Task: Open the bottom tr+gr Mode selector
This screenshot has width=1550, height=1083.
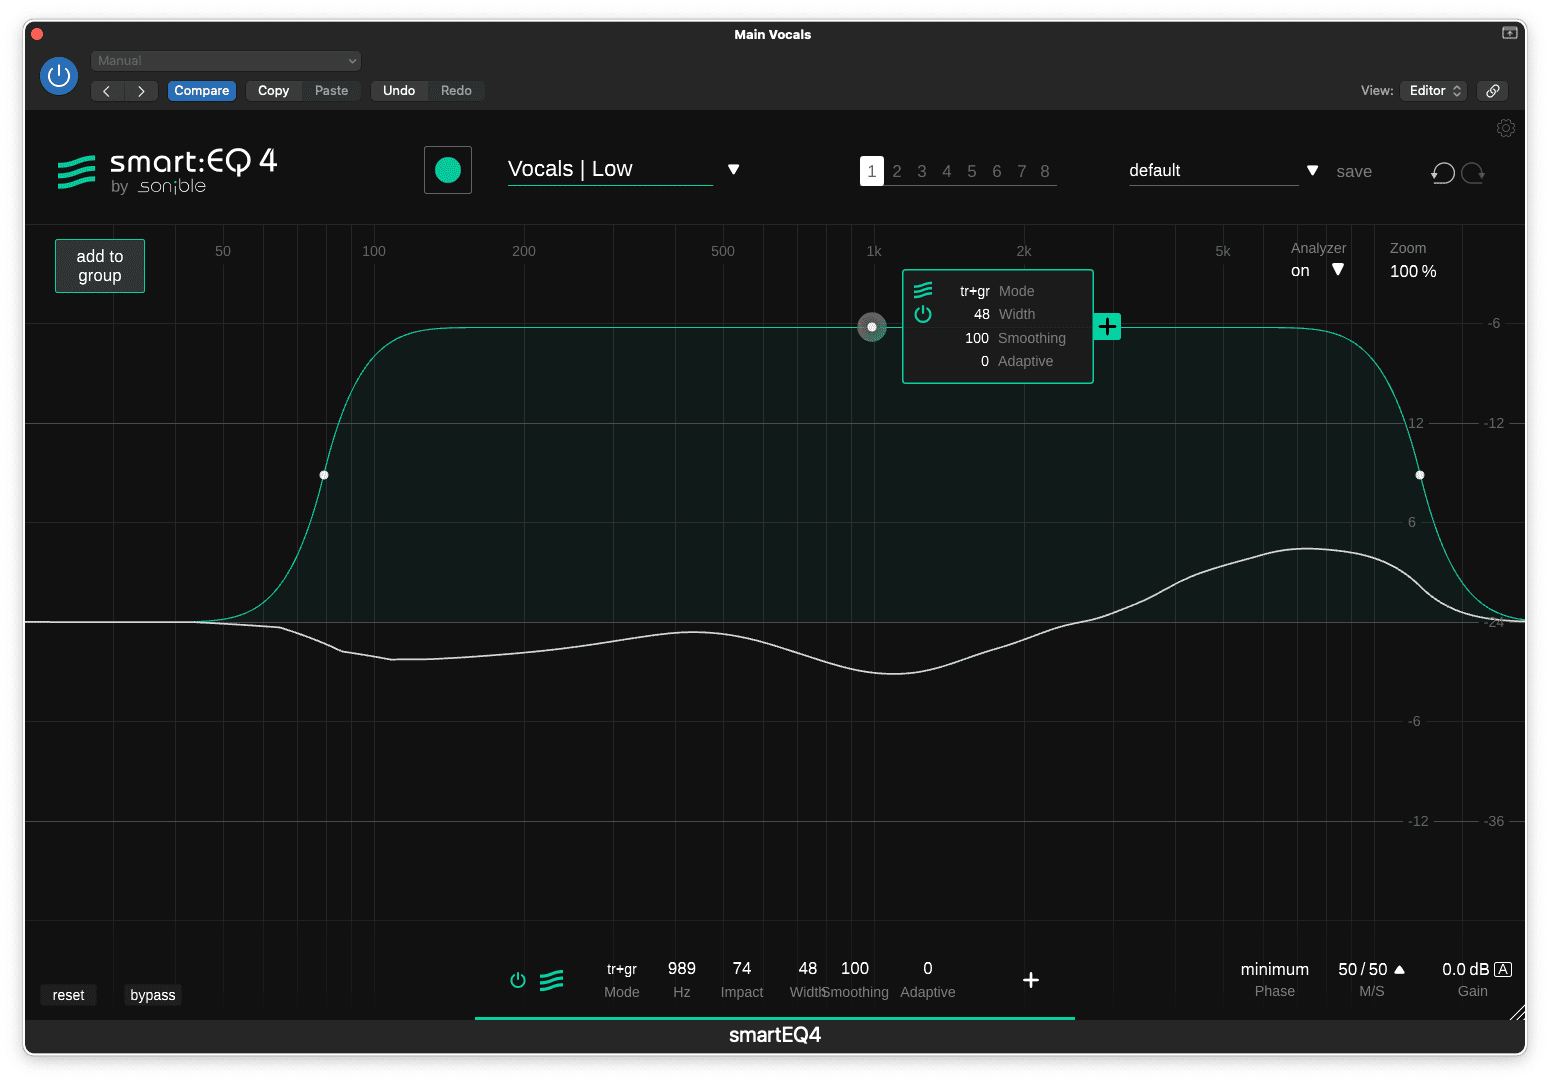Action: tap(622, 969)
